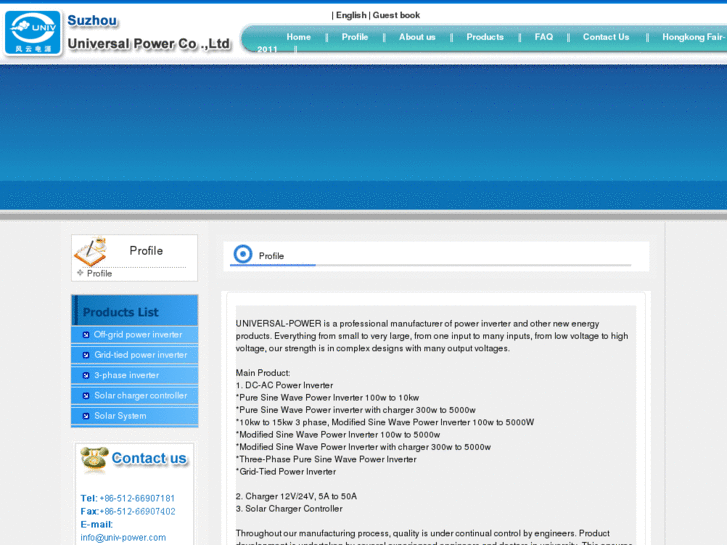727x545 pixels.
Task: Click the 'Three-Phase Pure Sine Wave Power Inverter' line
Action: (326, 460)
